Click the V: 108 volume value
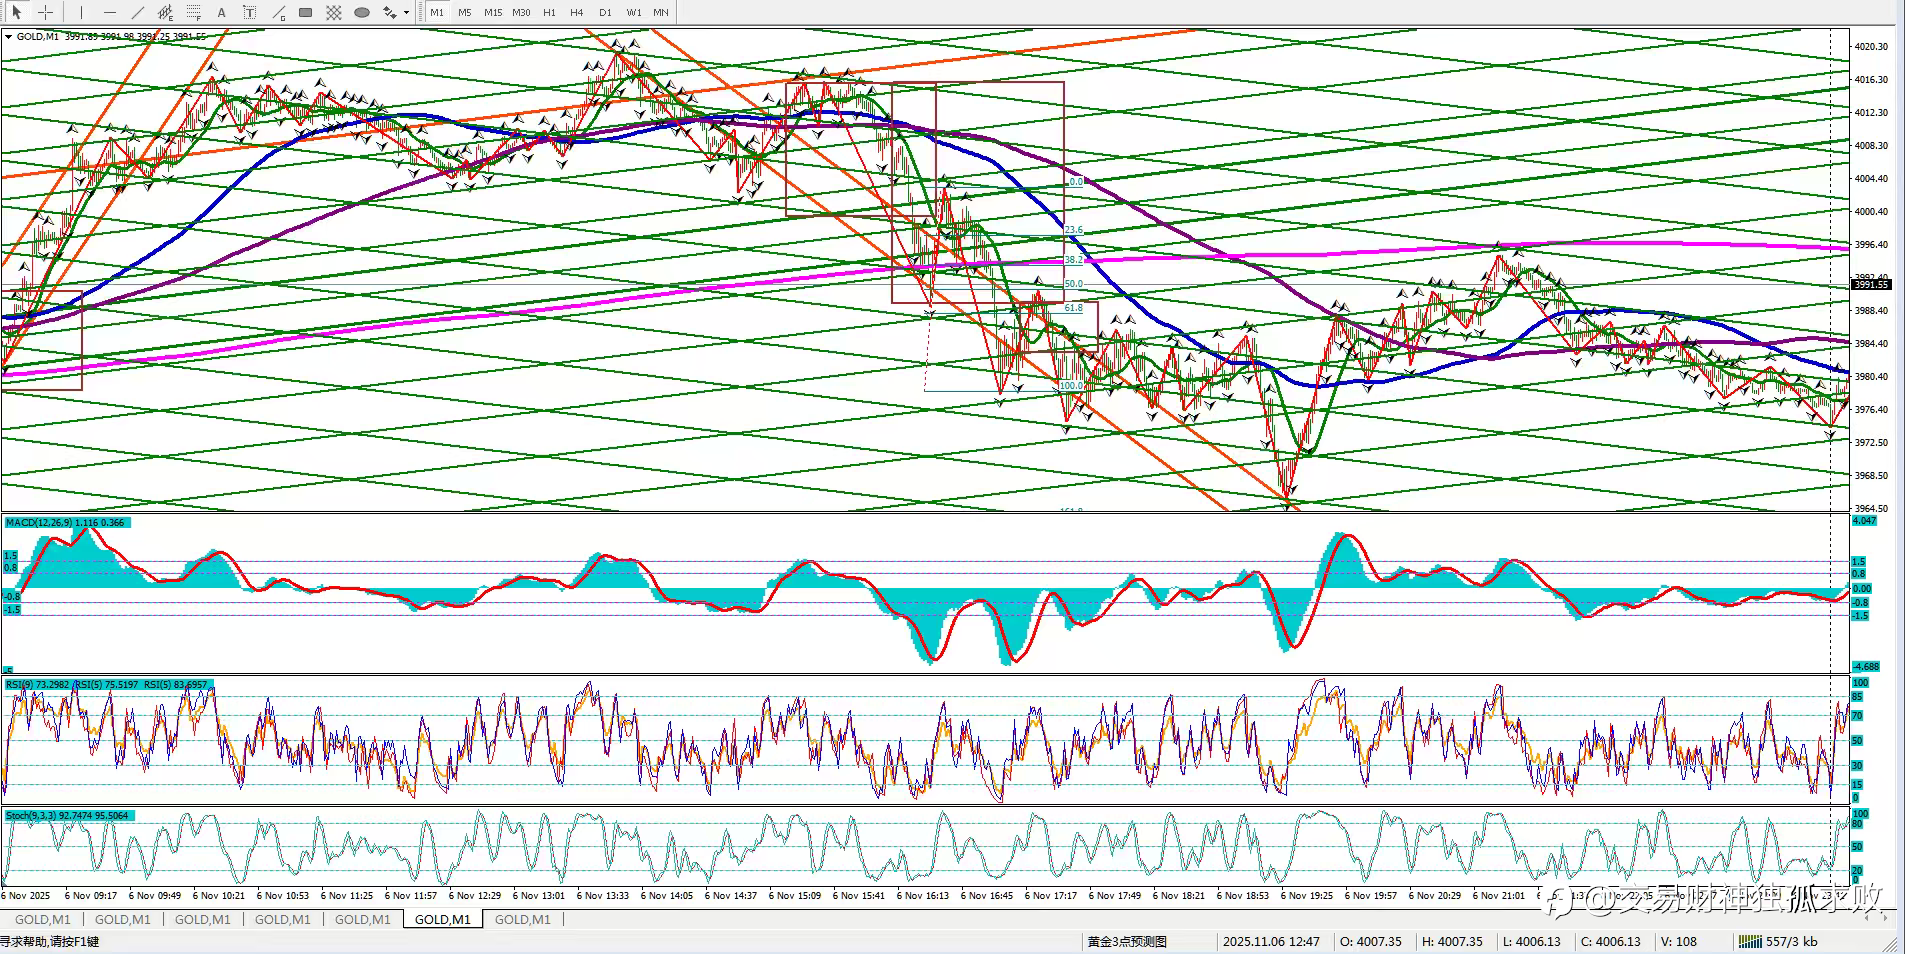The height and width of the screenshot is (954, 1905). coord(1679,941)
